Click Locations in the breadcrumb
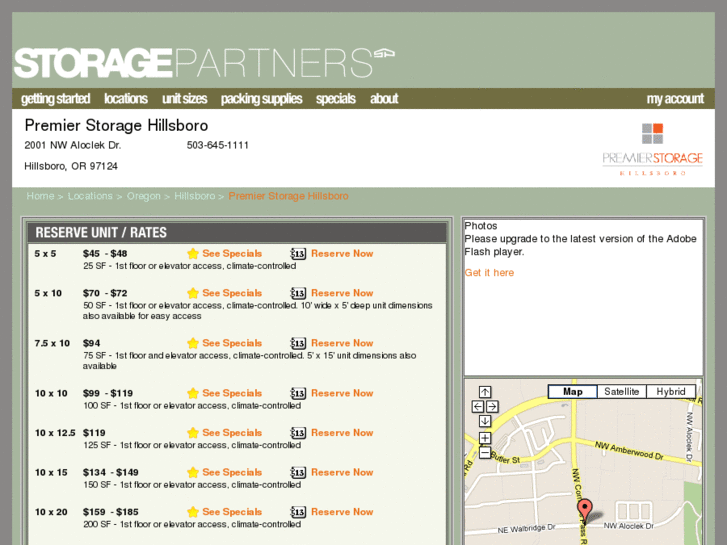 (90, 196)
